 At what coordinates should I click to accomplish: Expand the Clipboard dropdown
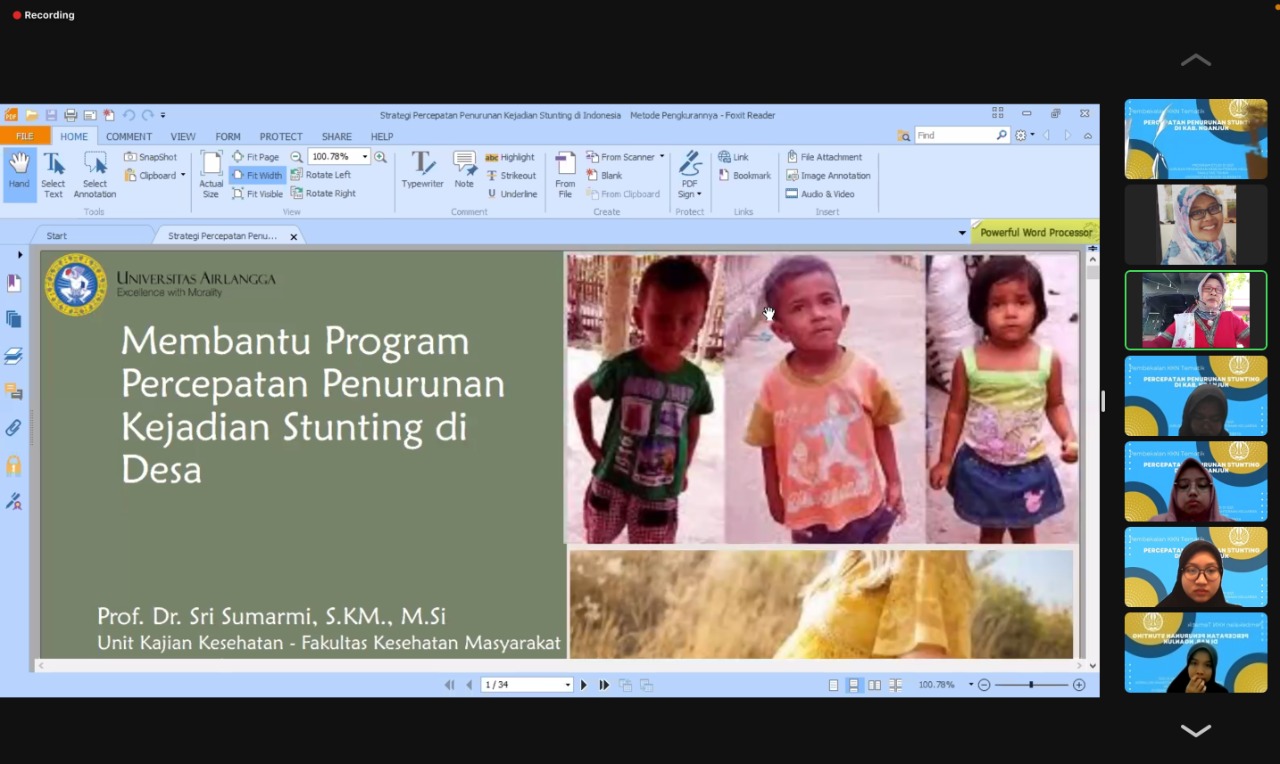[183, 176]
